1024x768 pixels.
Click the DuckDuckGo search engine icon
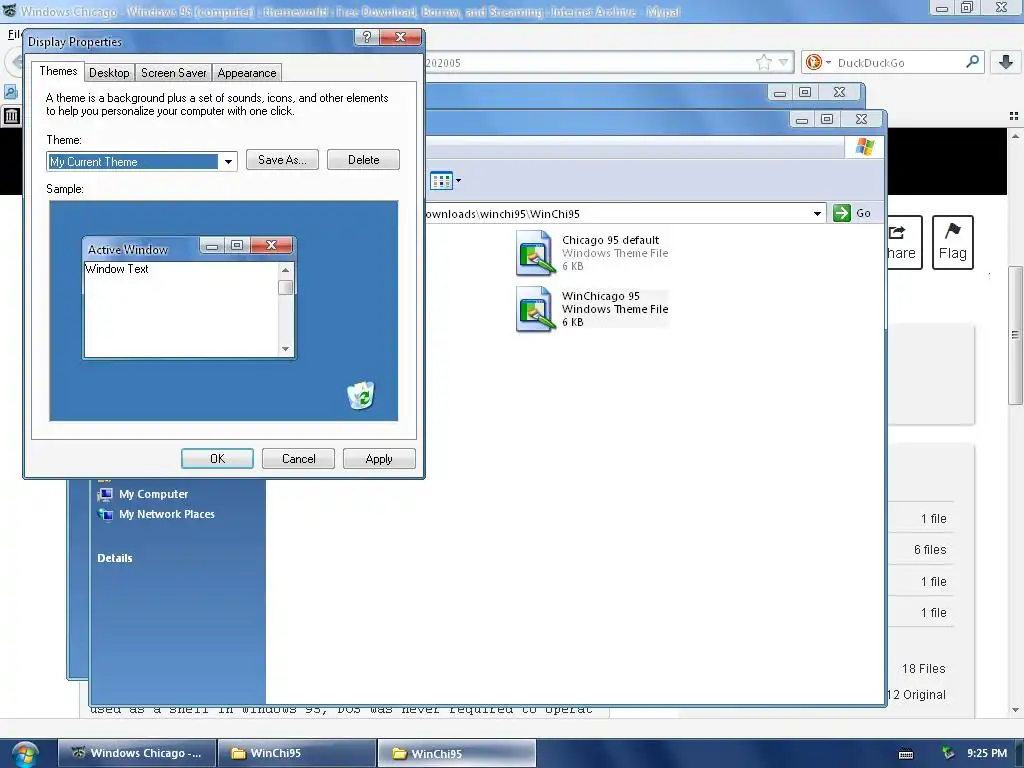point(814,62)
